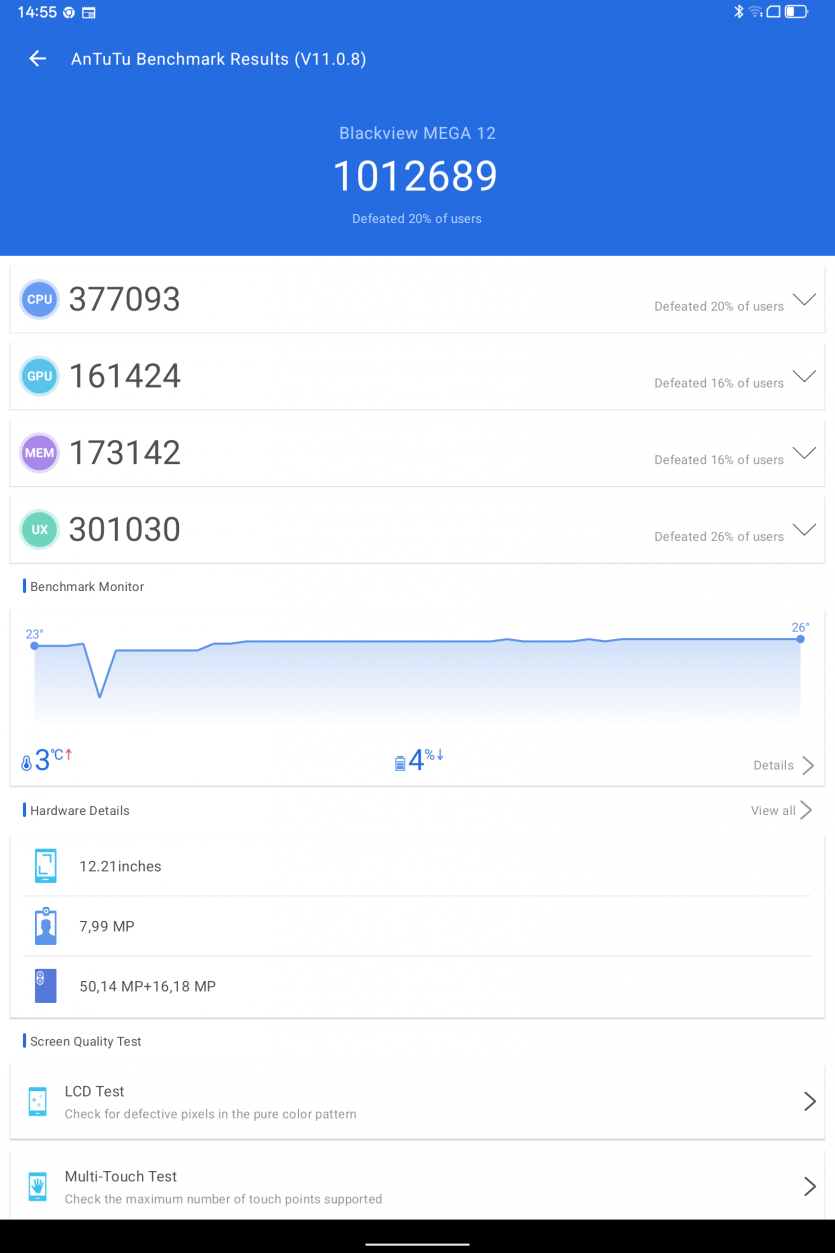Expand the CPU score details chevron
The width and height of the screenshot is (835, 1253).
803,300
